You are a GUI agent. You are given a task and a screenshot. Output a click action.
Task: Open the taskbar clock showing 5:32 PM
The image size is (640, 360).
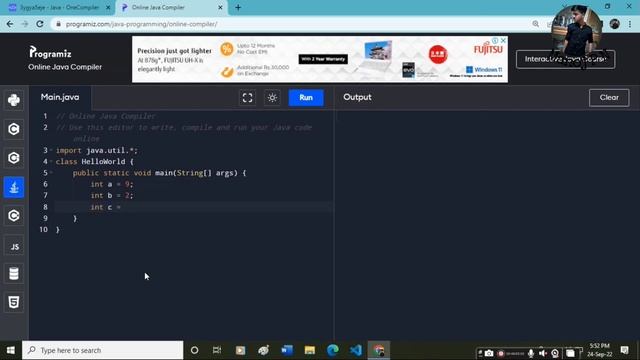[600, 350]
